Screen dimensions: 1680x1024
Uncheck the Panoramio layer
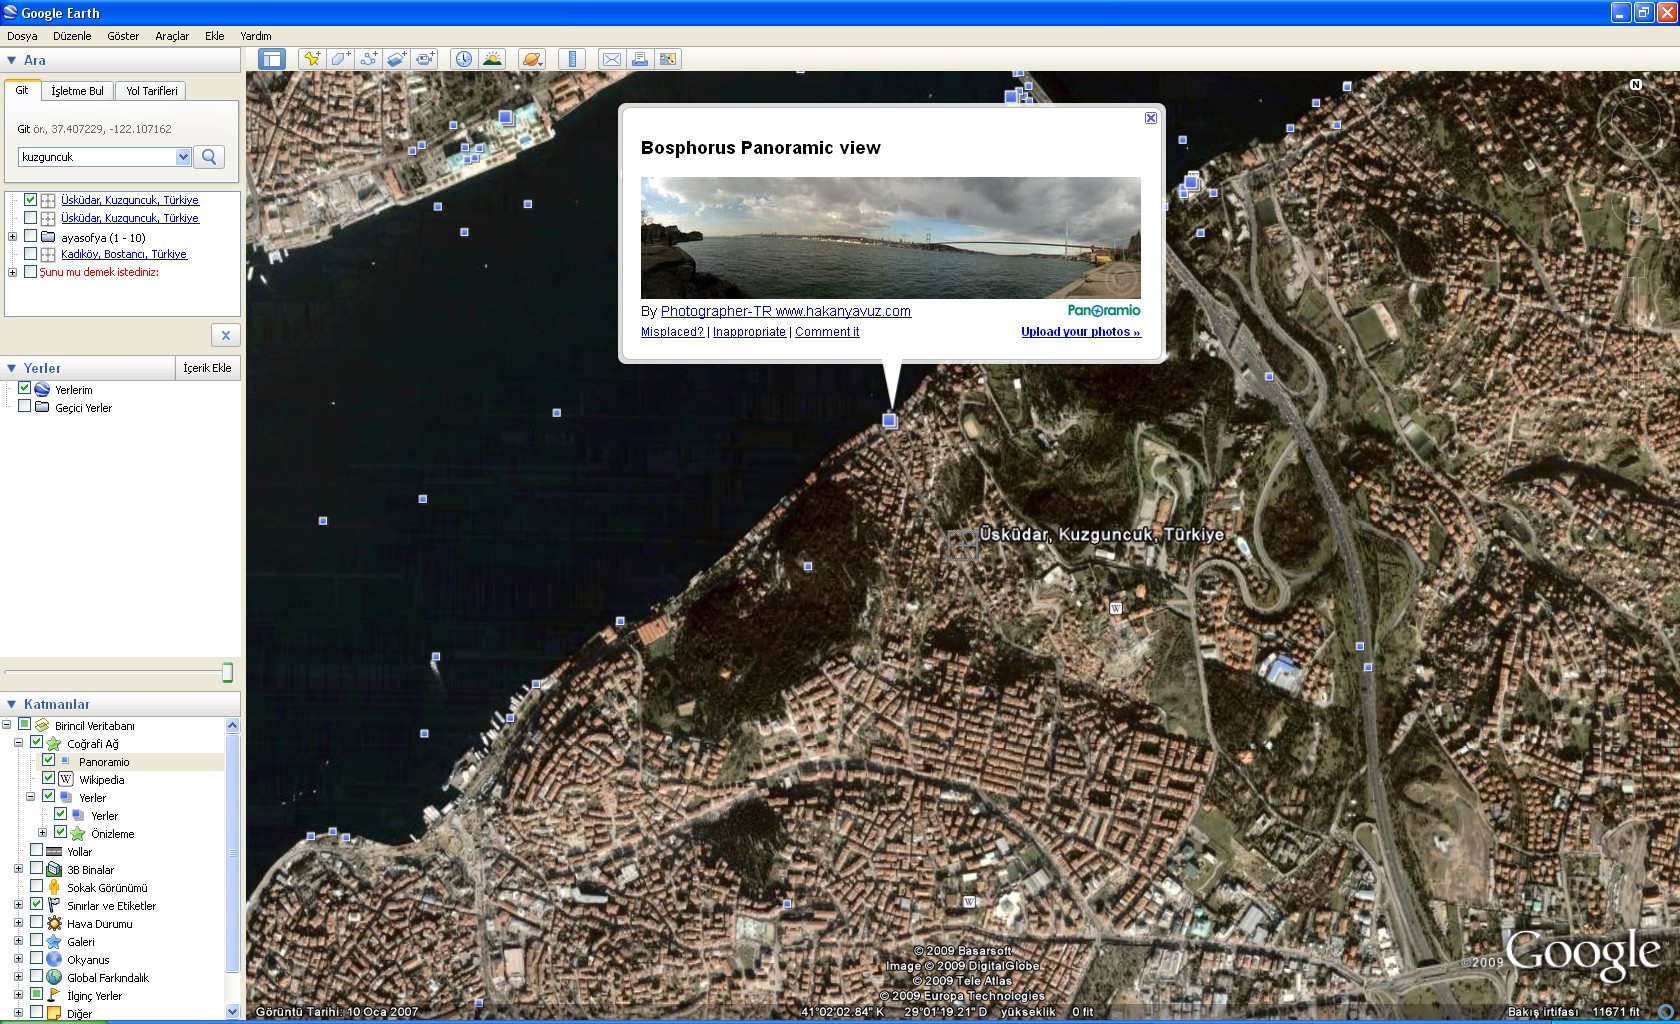[x=48, y=760]
